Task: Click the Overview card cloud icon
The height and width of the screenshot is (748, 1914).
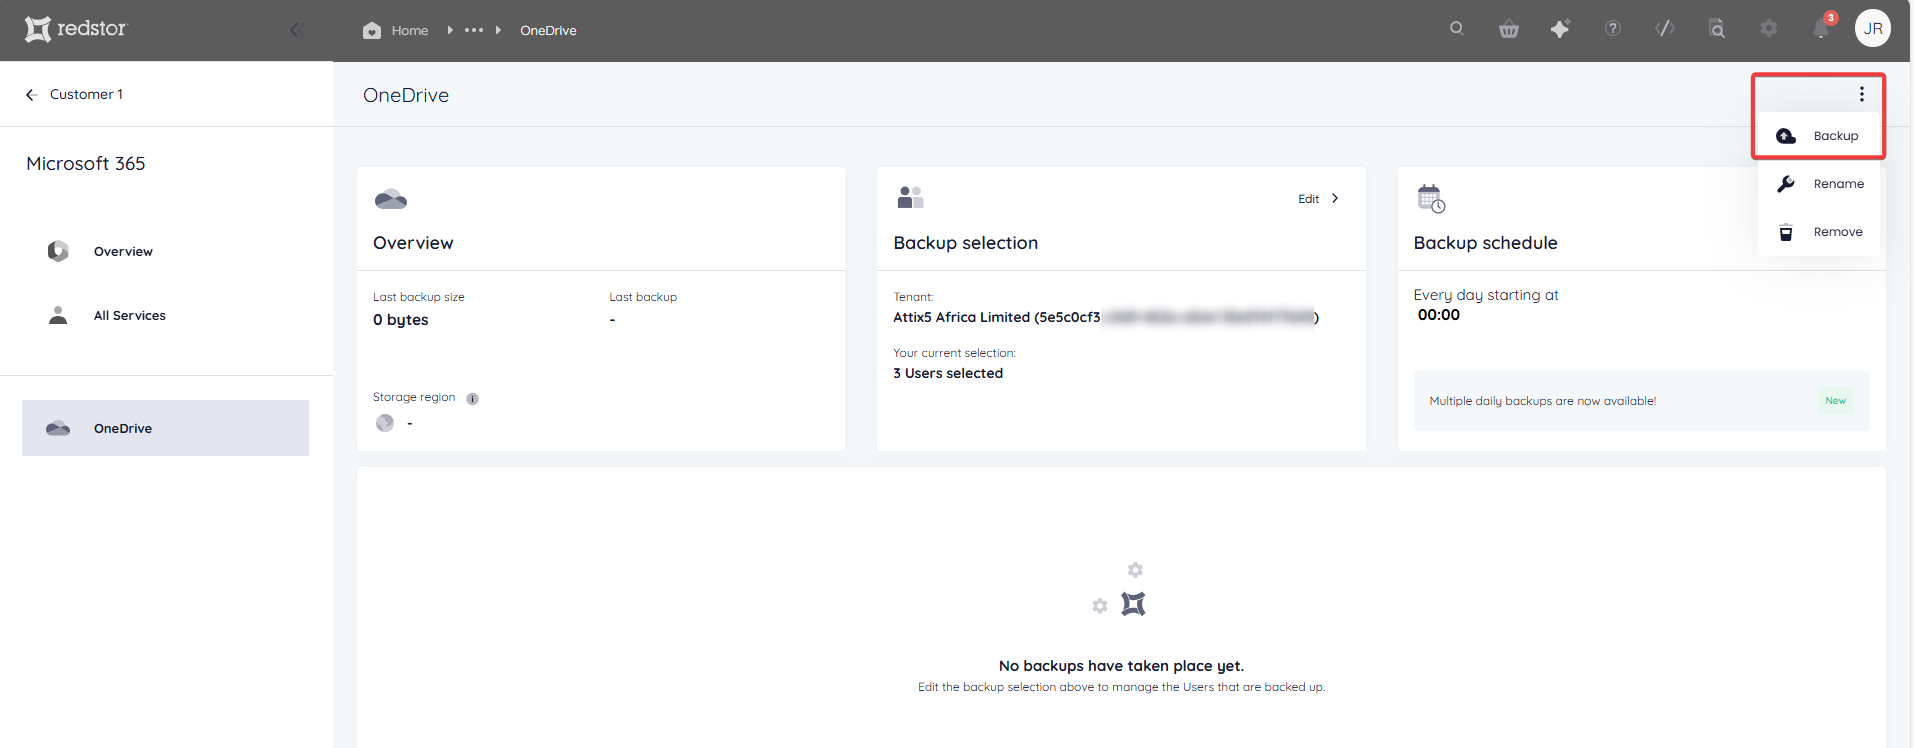Action: click(391, 199)
